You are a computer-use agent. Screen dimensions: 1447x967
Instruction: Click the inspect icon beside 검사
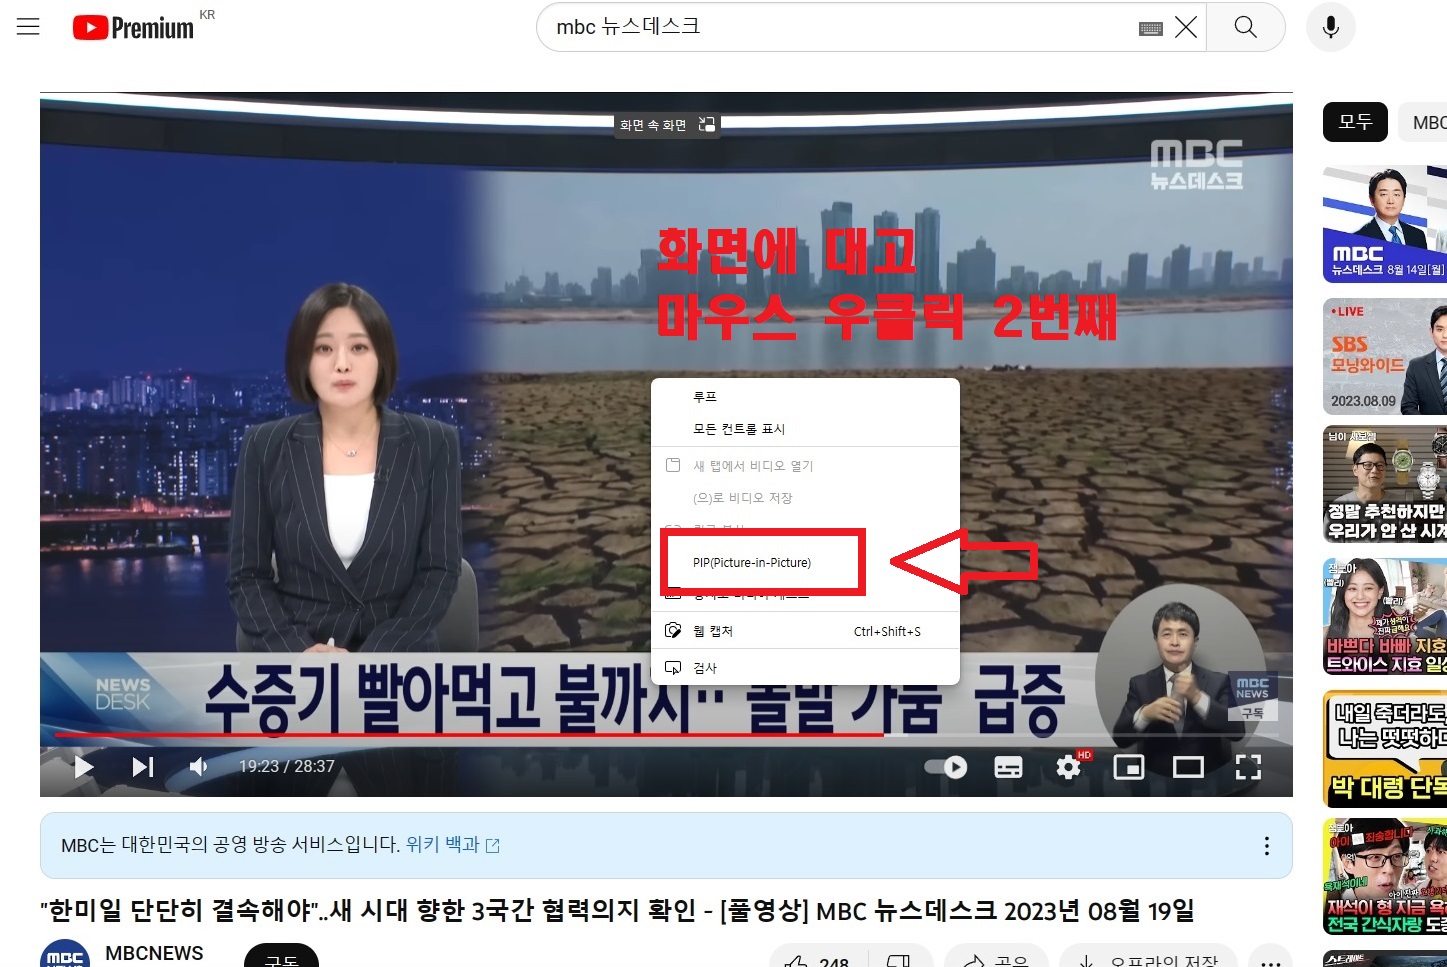tap(673, 668)
